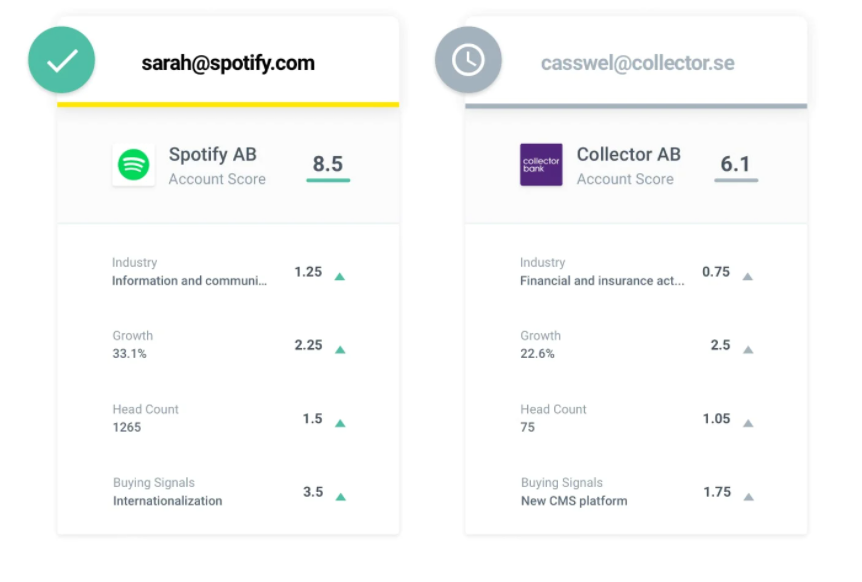Click the 2.5 growth score
This screenshot has height=582, width=862.
coord(721,345)
